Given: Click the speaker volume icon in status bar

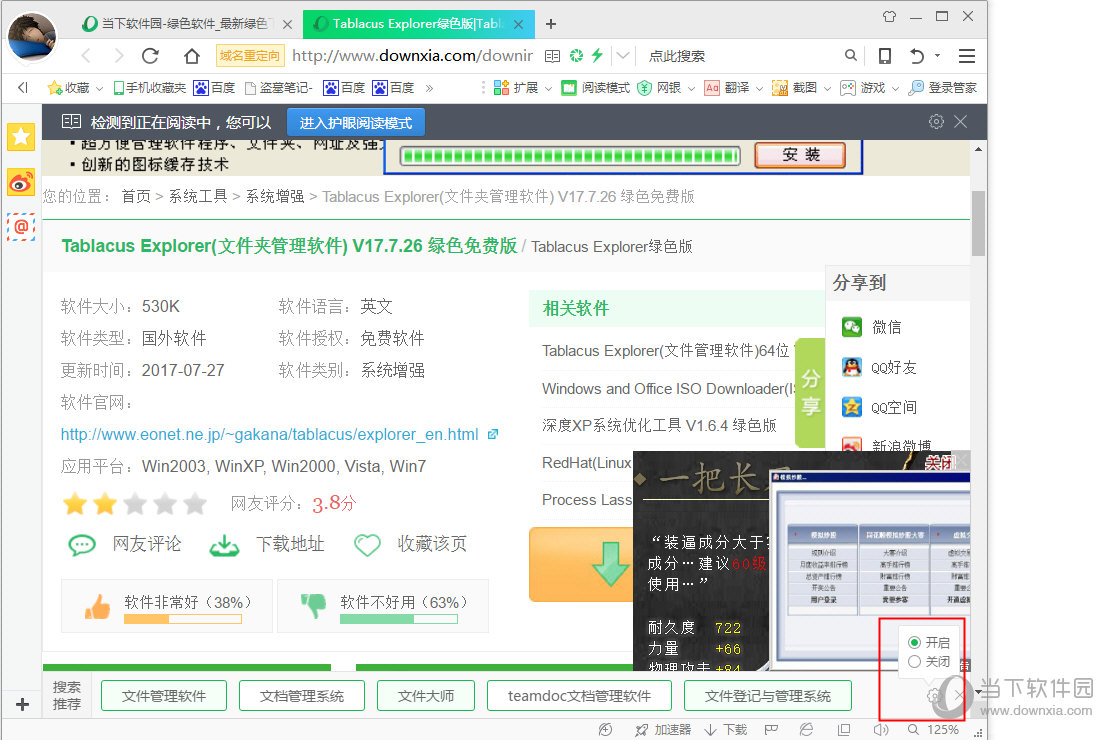Looking at the screenshot, I should pos(880,730).
